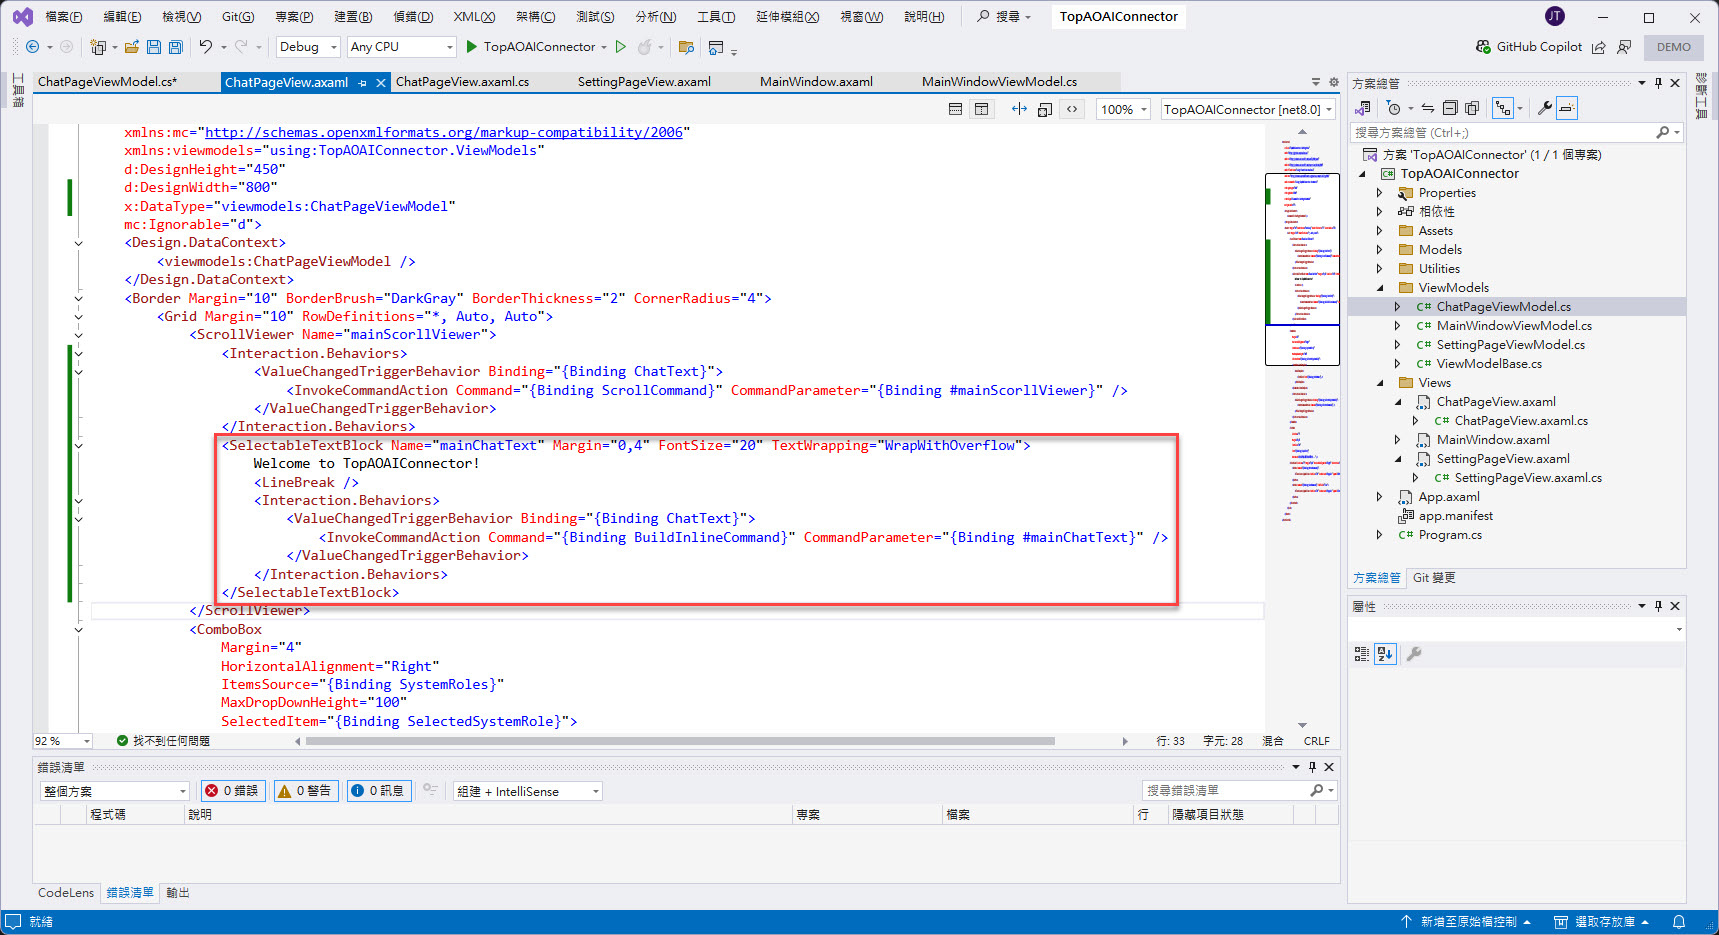Click the Solution Explorer home/switch views icon
Screen dimensions: 1719x935
tap(1363, 108)
